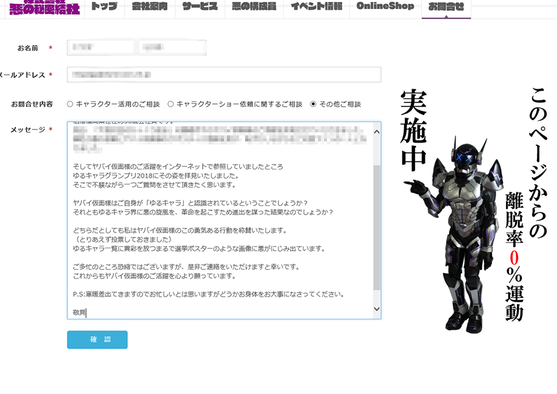
Task: Open the OnlineShop link
Action: pyautogui.click(x=385, y=6)
